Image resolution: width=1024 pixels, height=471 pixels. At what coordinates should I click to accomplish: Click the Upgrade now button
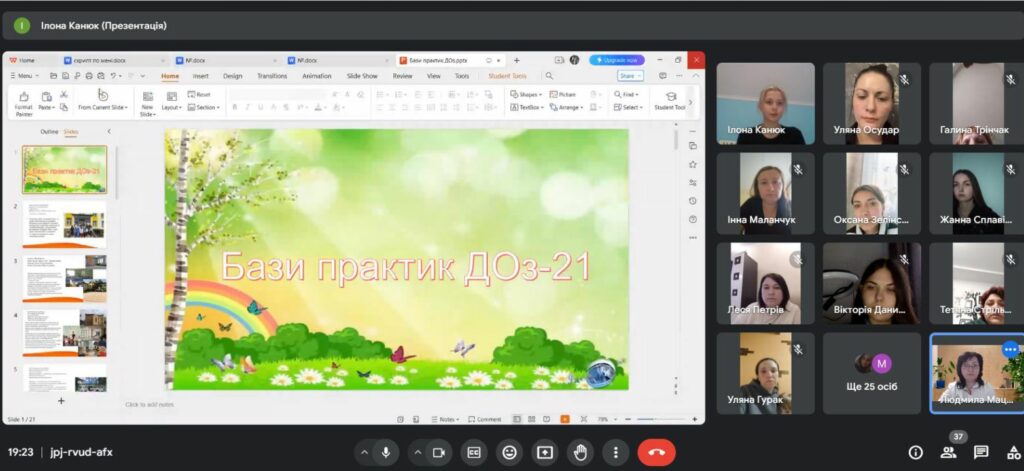[x=617, y=60]
